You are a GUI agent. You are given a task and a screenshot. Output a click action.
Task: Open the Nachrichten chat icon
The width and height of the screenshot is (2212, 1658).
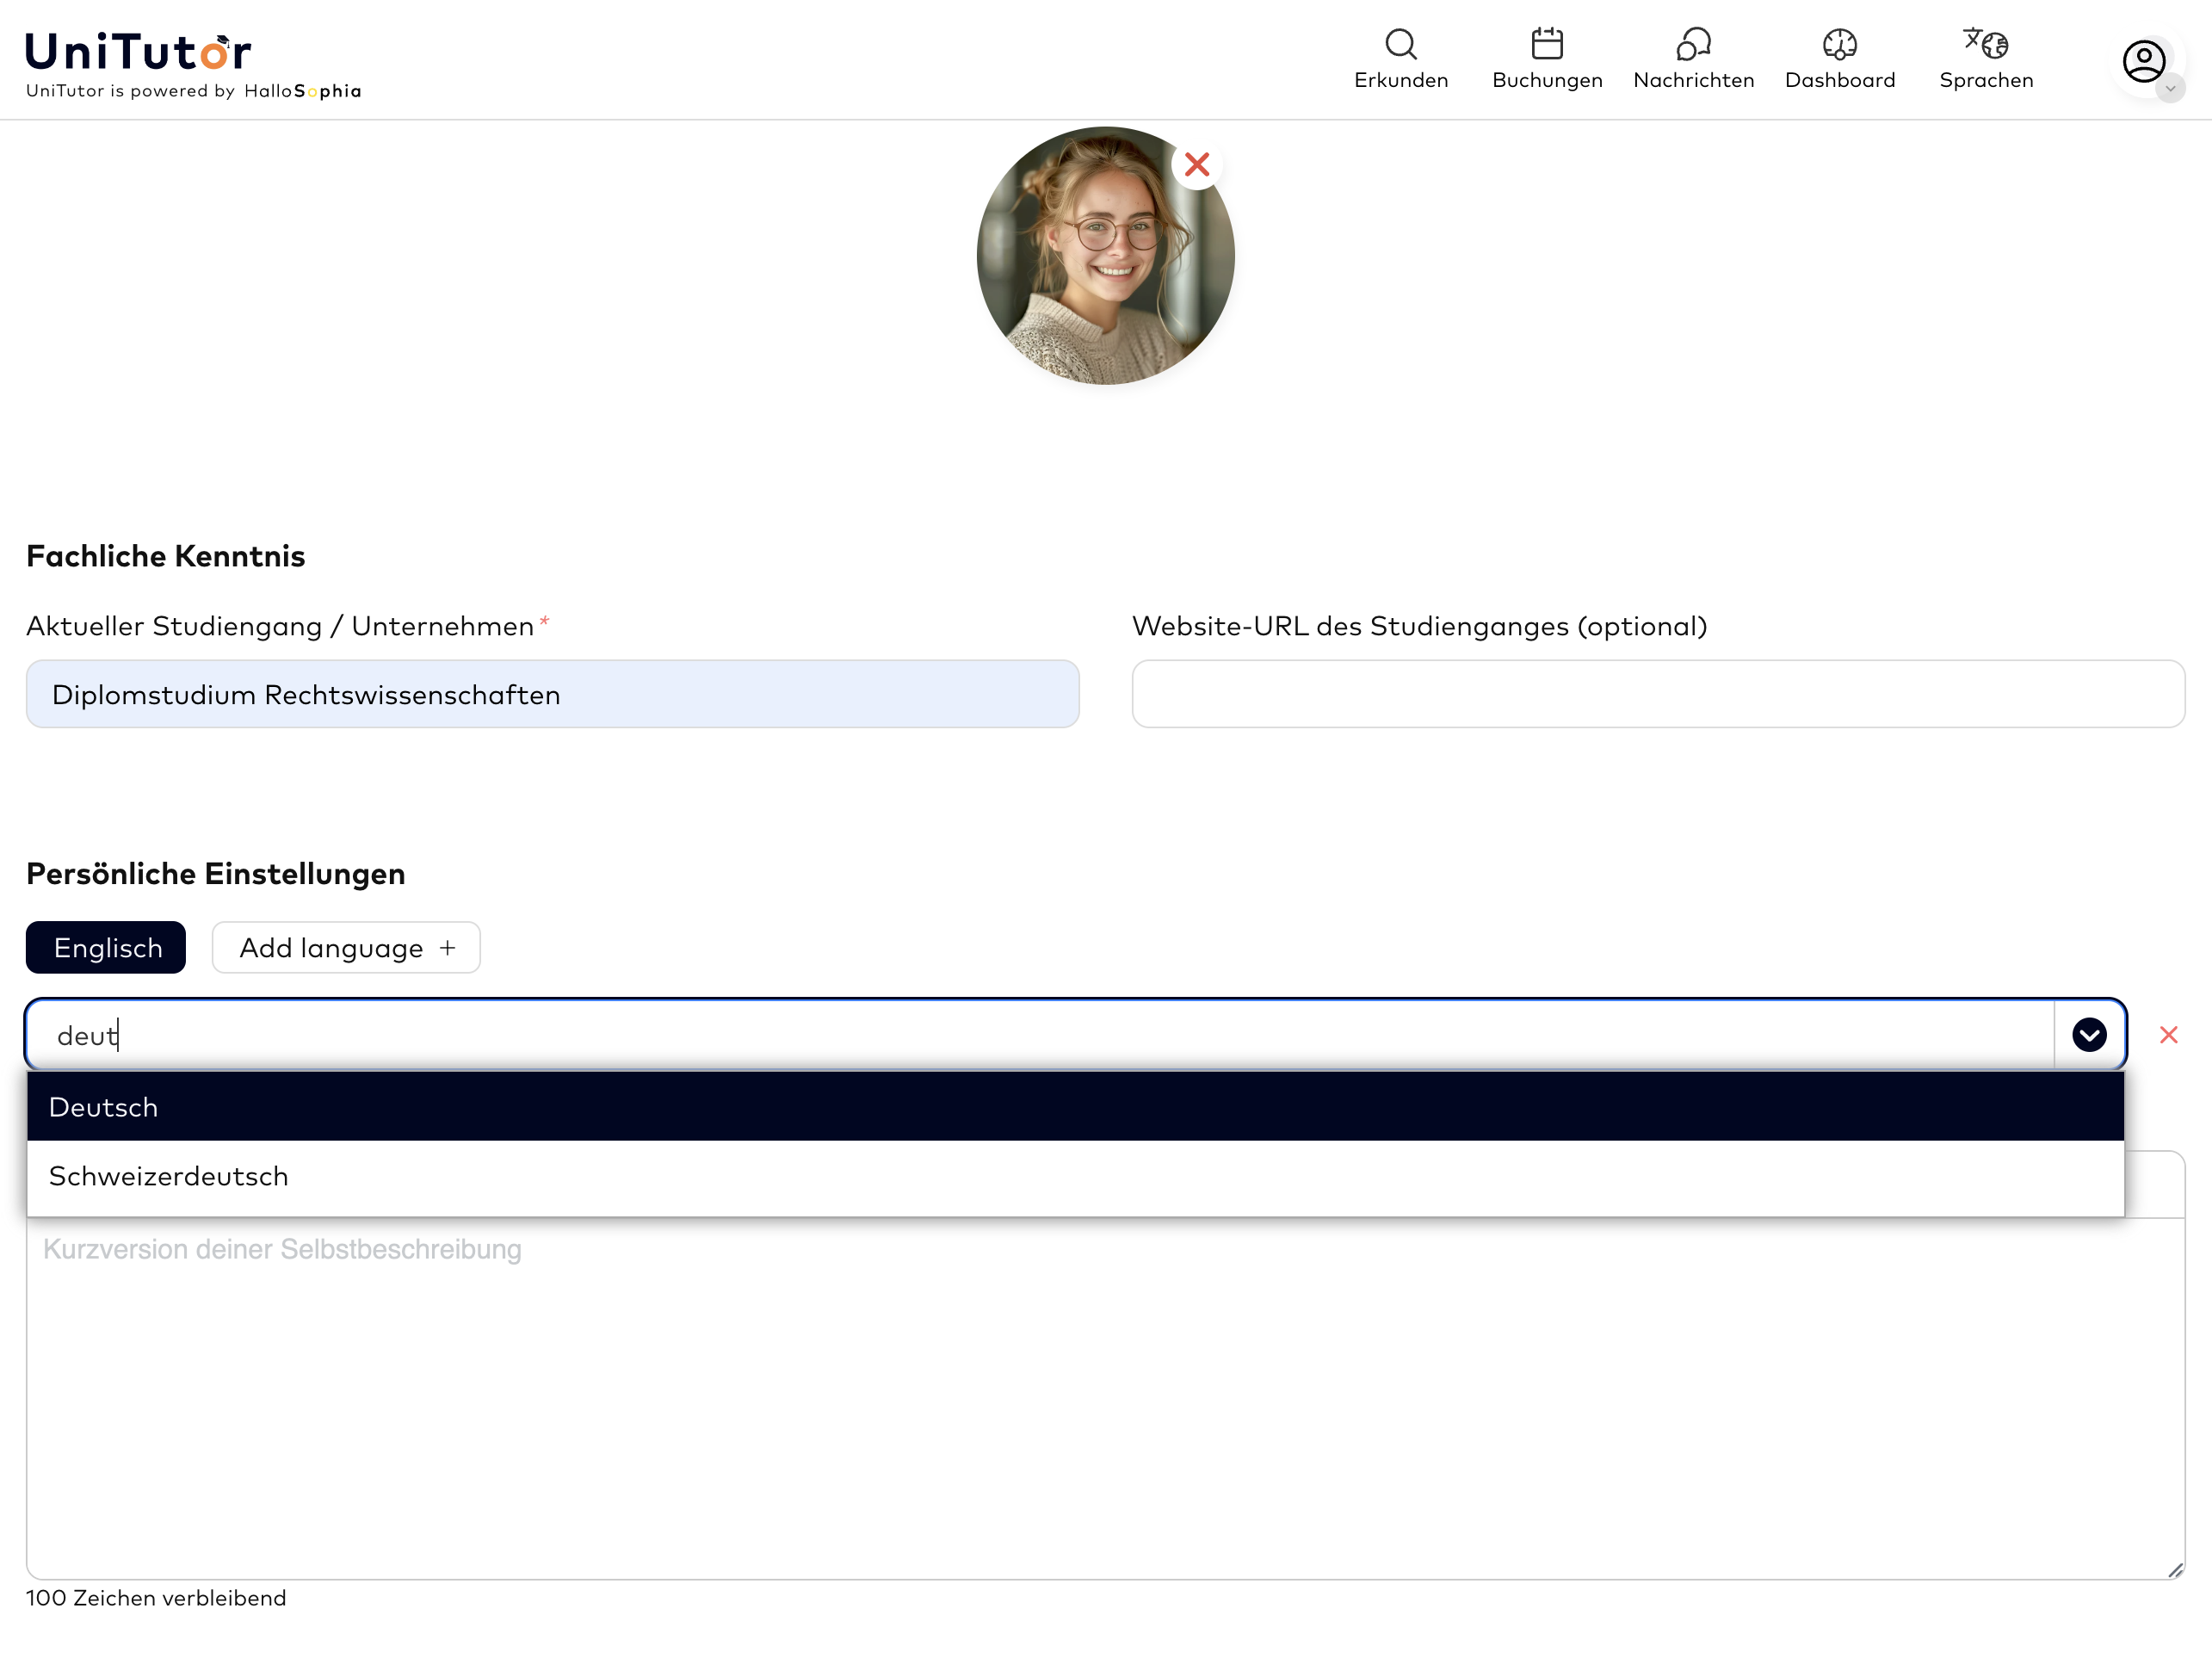click(1693, 44)
